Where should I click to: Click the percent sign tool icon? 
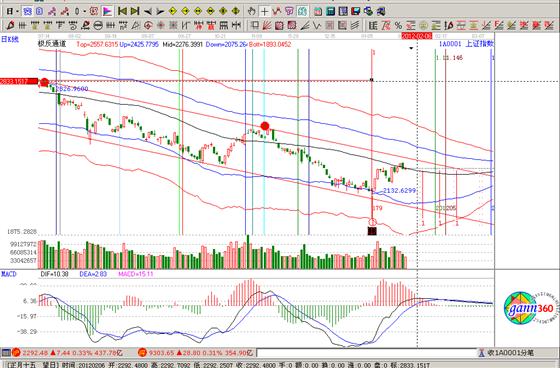(398, 25)
